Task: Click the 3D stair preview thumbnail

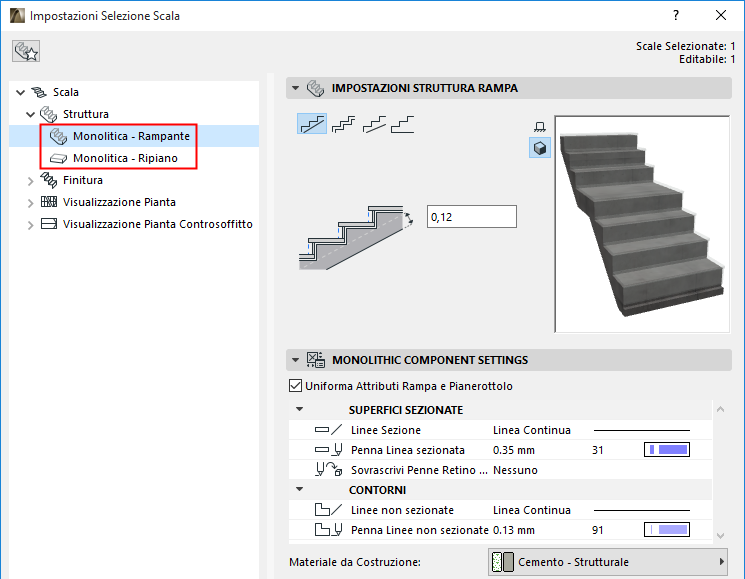Action: [642, 224]
